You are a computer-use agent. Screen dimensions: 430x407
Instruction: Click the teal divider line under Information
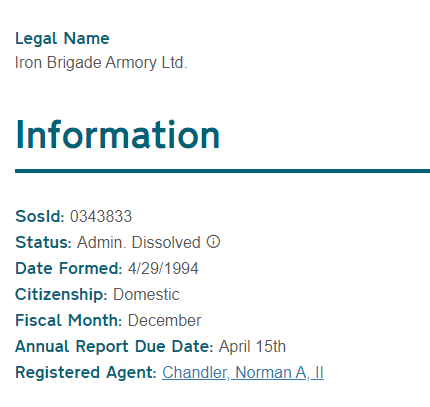coord(222,171)
